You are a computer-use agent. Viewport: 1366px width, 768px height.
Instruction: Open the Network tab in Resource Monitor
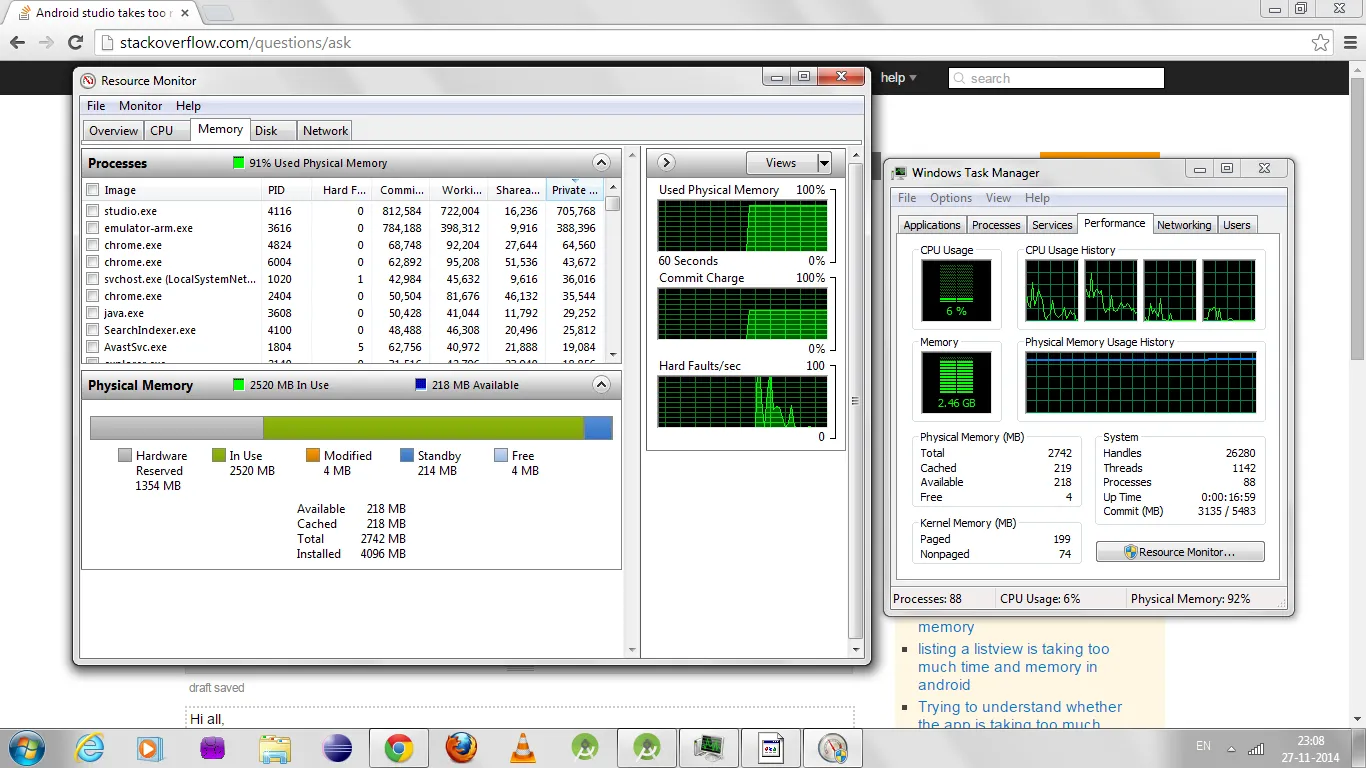pos(325,131)
